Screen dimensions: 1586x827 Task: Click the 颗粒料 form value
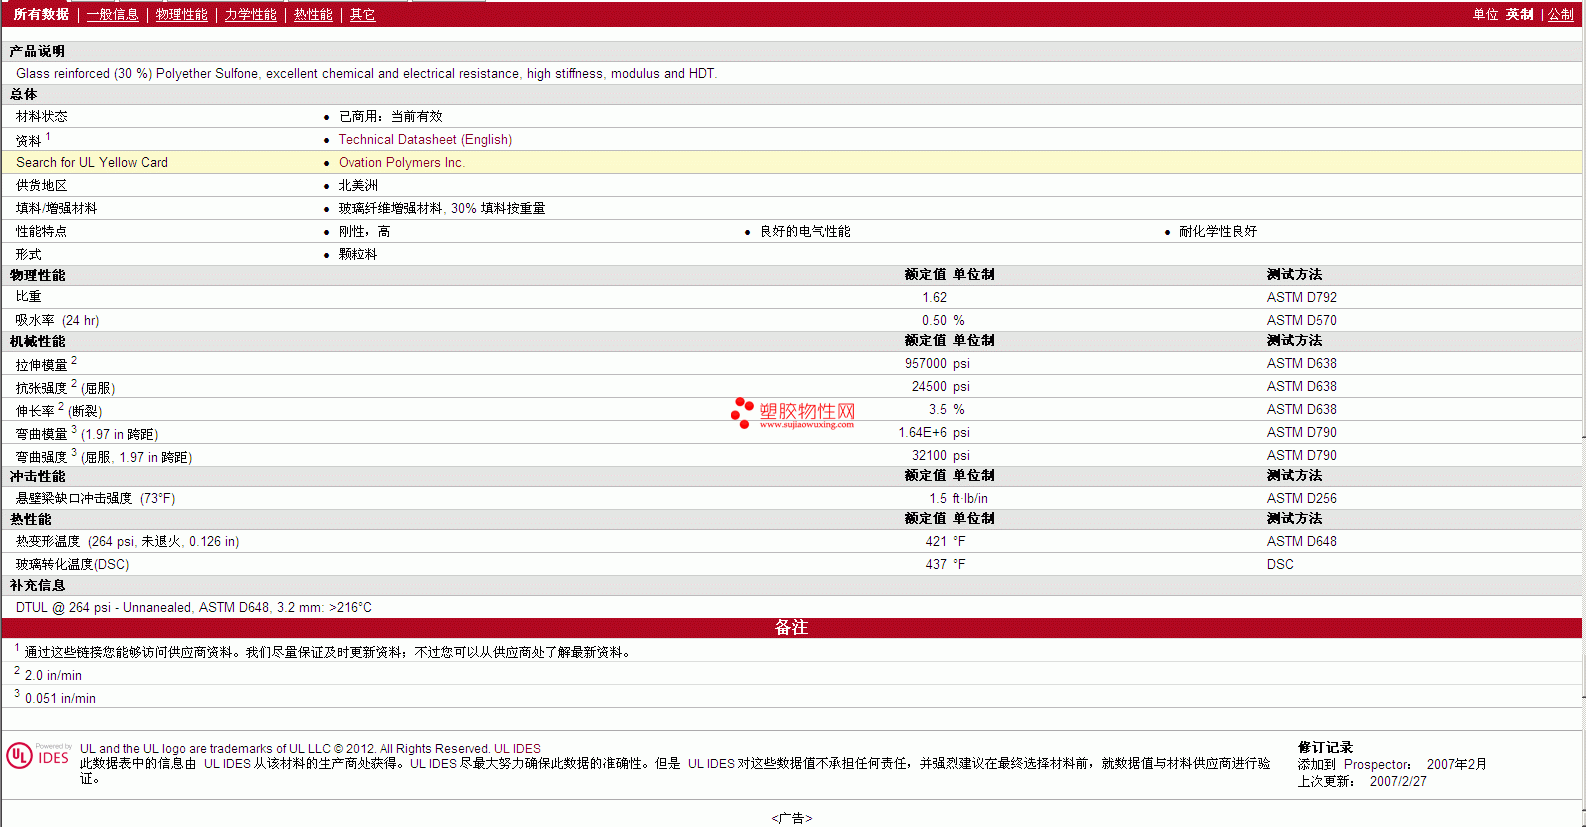coord(358,255)
